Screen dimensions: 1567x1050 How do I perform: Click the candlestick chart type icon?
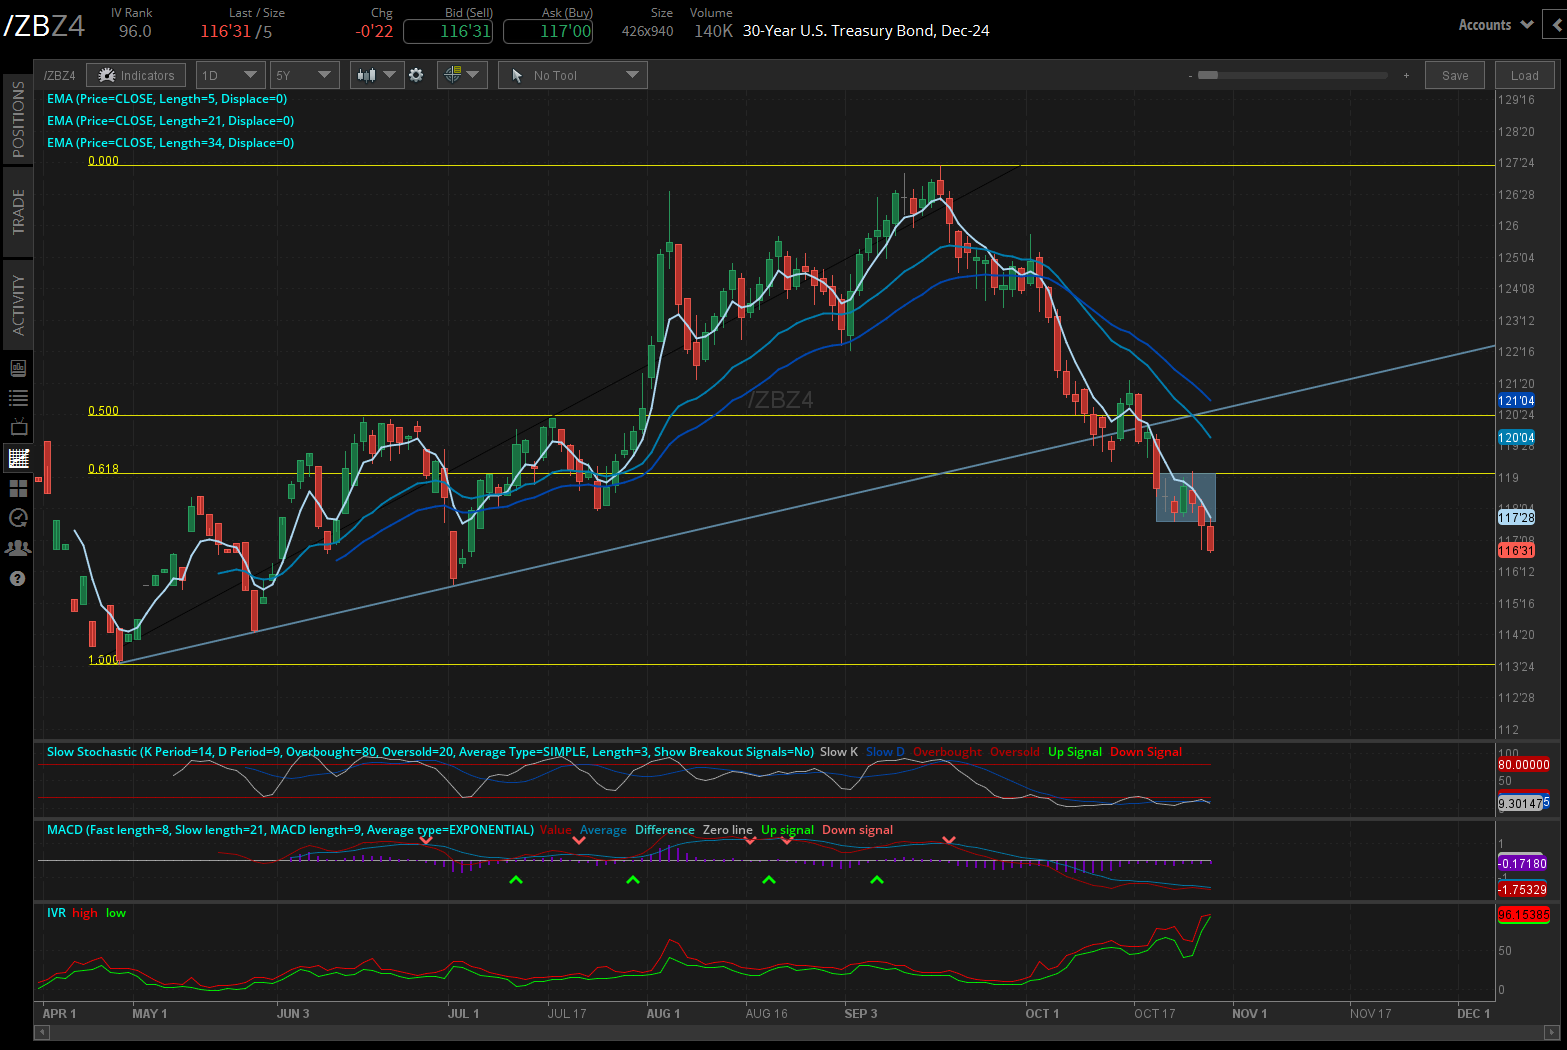click(x=368, y=74)
